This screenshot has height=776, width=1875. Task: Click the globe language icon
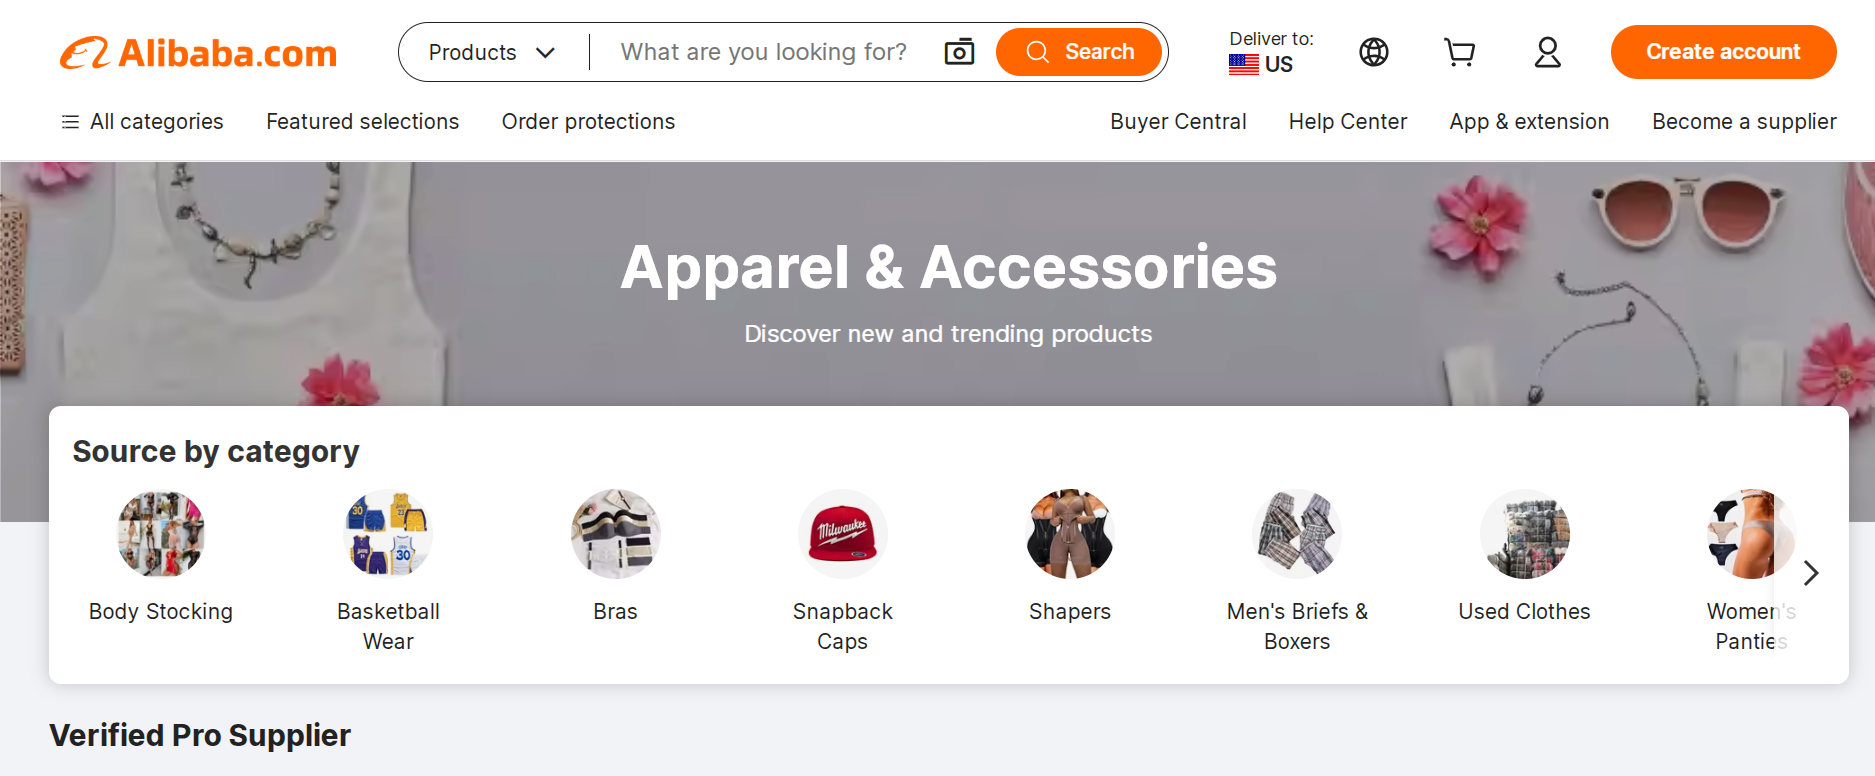(1373, 52)
